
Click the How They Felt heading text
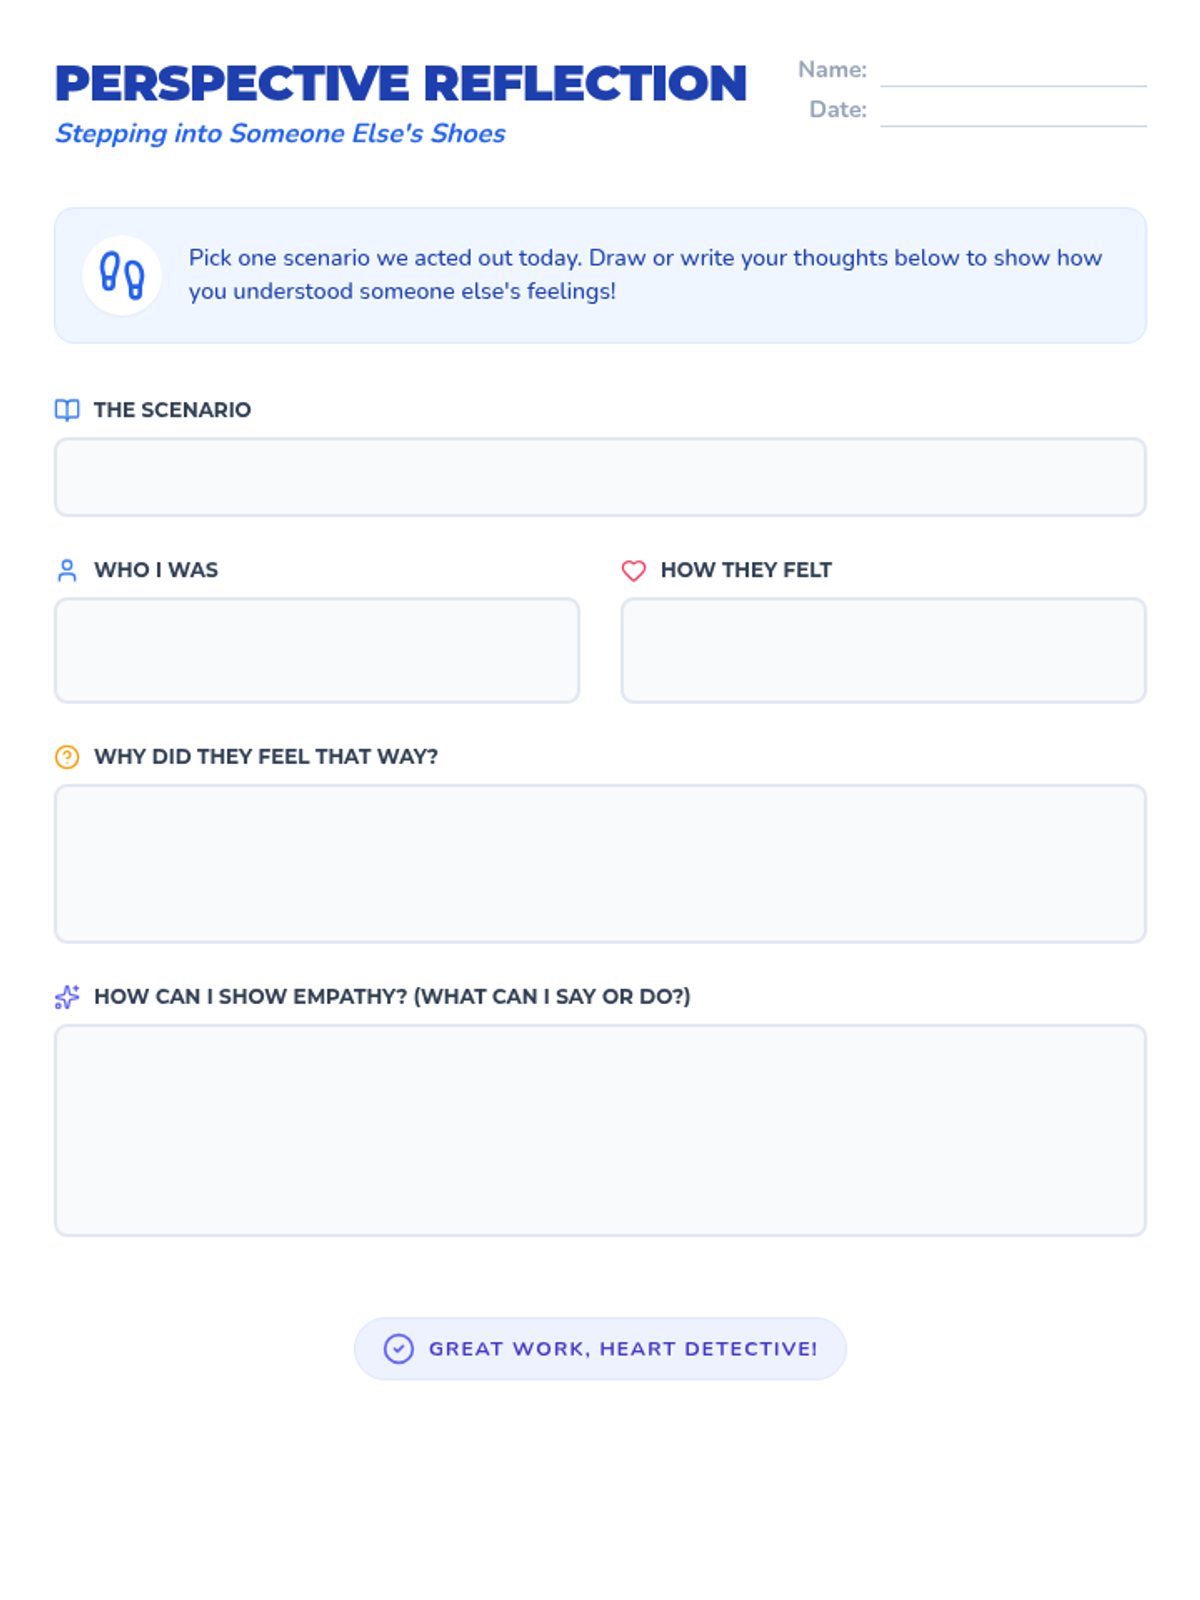(746, 570)
